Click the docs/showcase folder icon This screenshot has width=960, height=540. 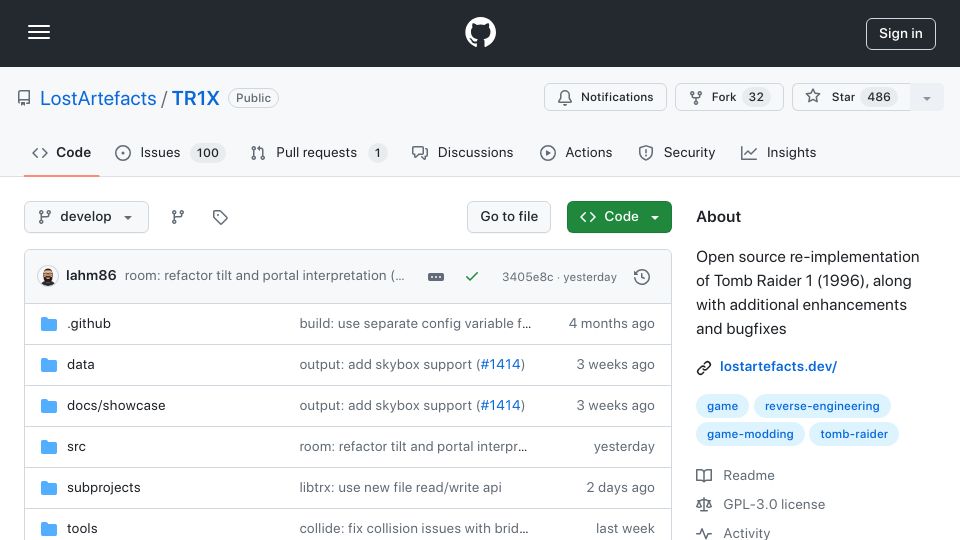pyautogui.click(x=49, y=406)
